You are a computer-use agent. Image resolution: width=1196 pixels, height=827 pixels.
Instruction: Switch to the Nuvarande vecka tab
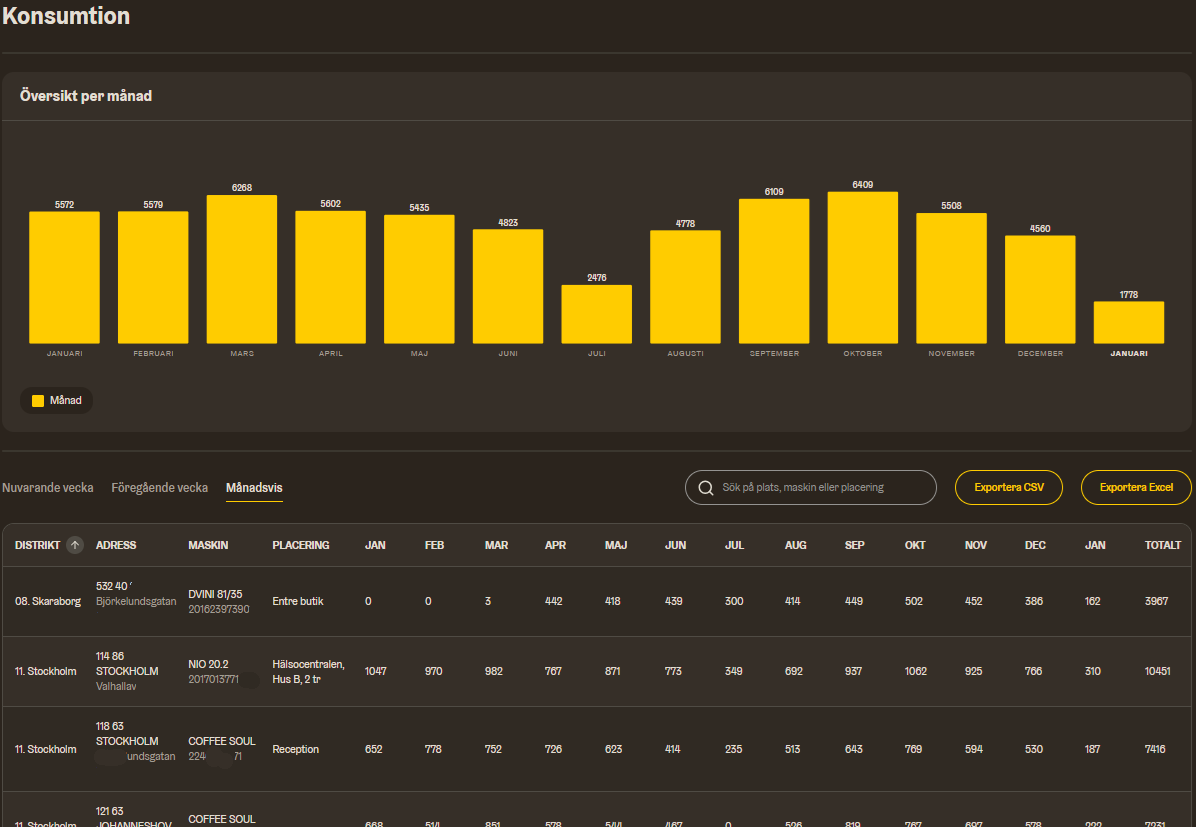click(48, 488)
